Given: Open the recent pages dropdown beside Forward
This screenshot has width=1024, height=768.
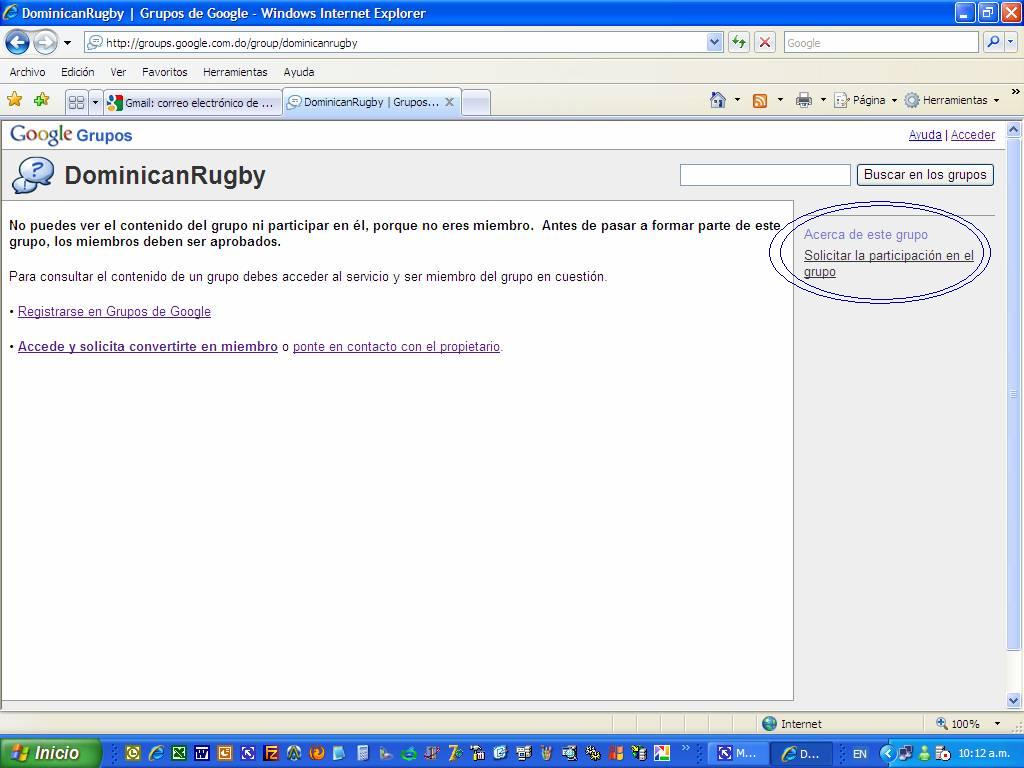Looking at the screenshot, I should (67, 43).
